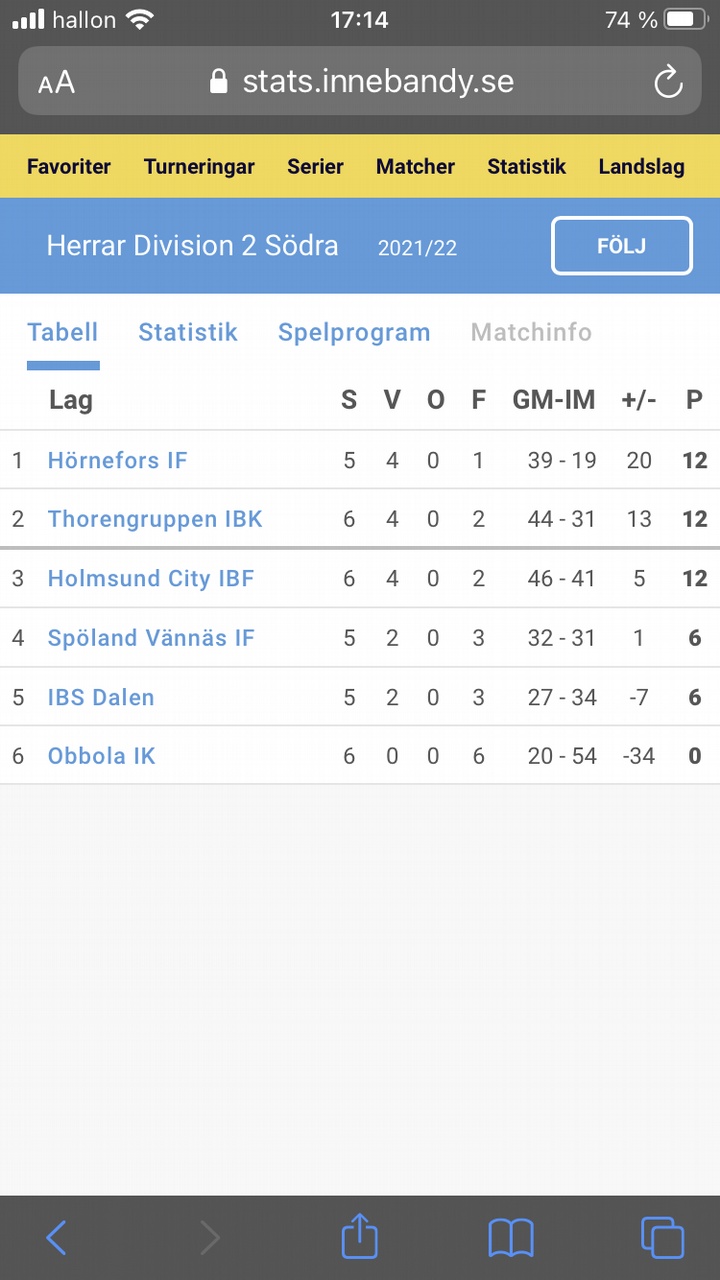This screenshot has width=720, height=1280.
Task: Tap the padlock icon in address bar
Action: (219, 81)
